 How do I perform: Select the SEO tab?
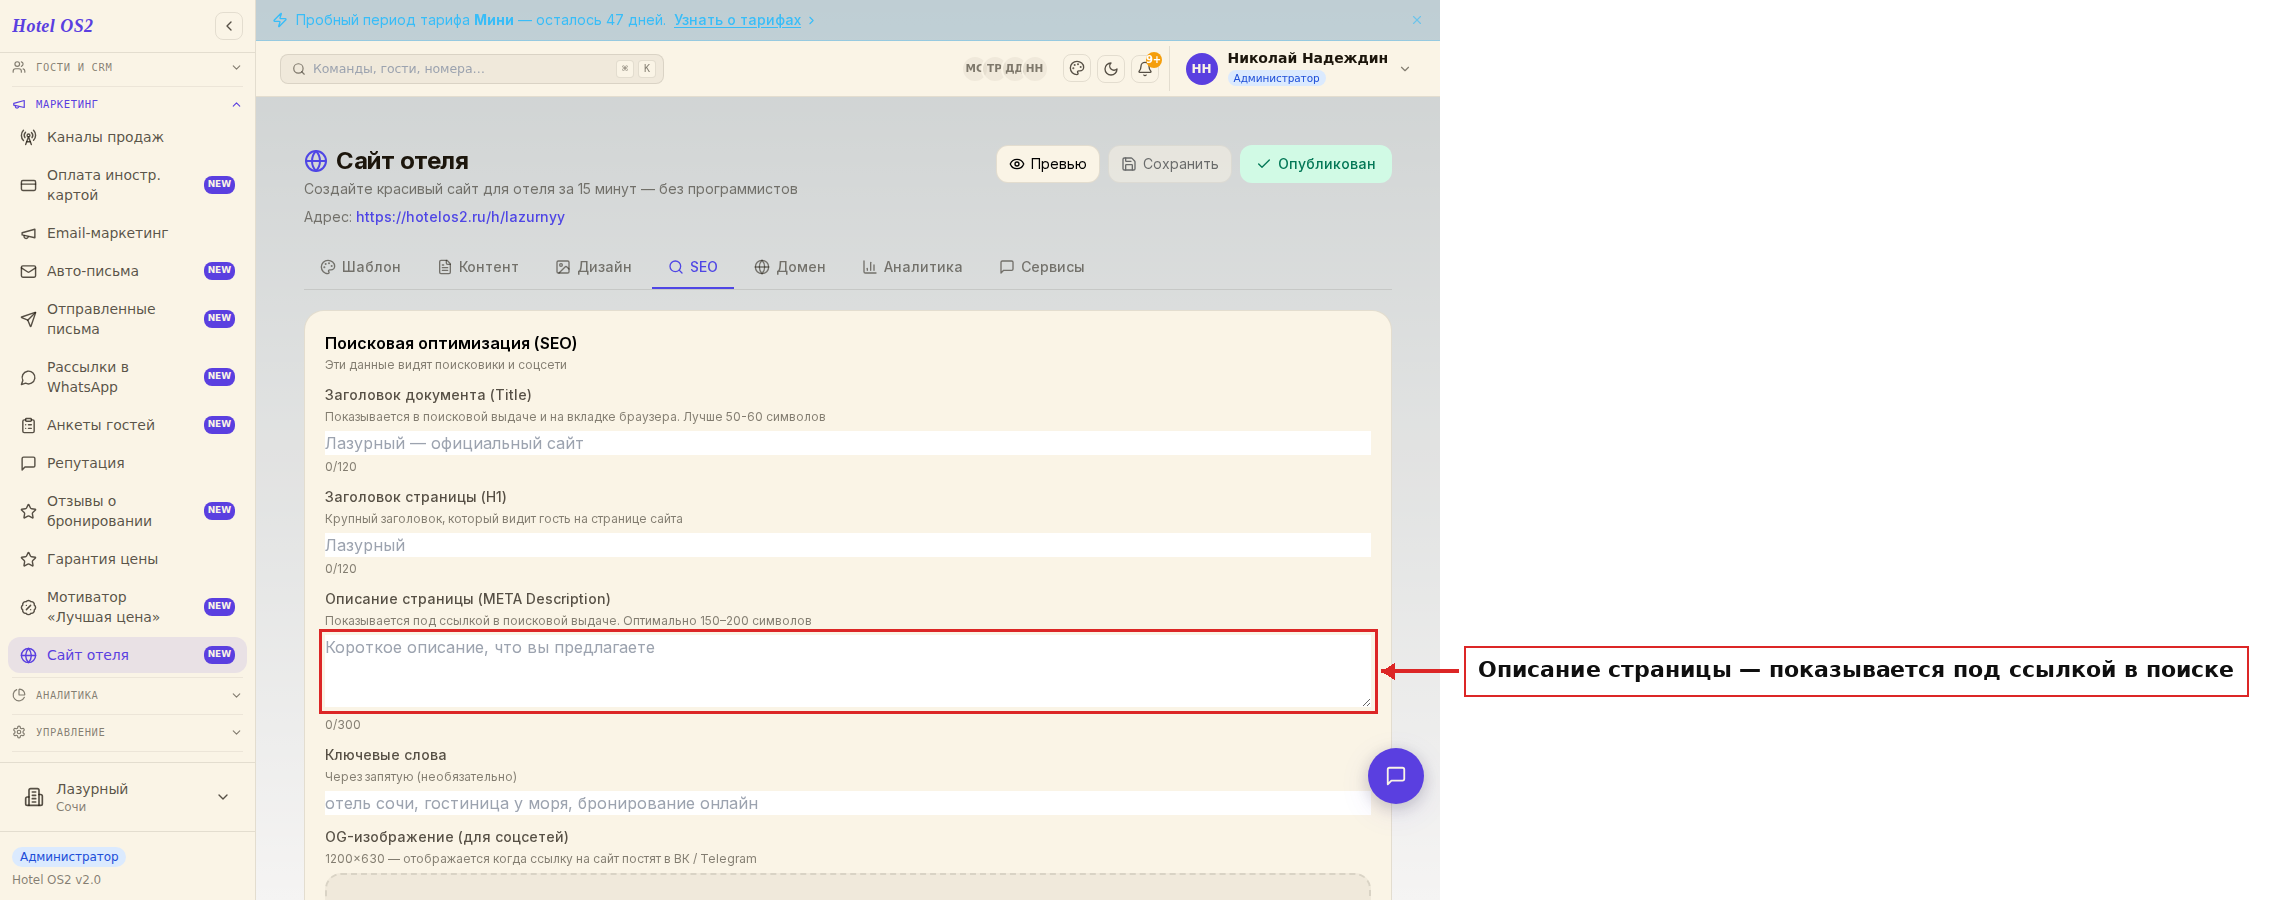pyautogui.click(x=693, y=267)
